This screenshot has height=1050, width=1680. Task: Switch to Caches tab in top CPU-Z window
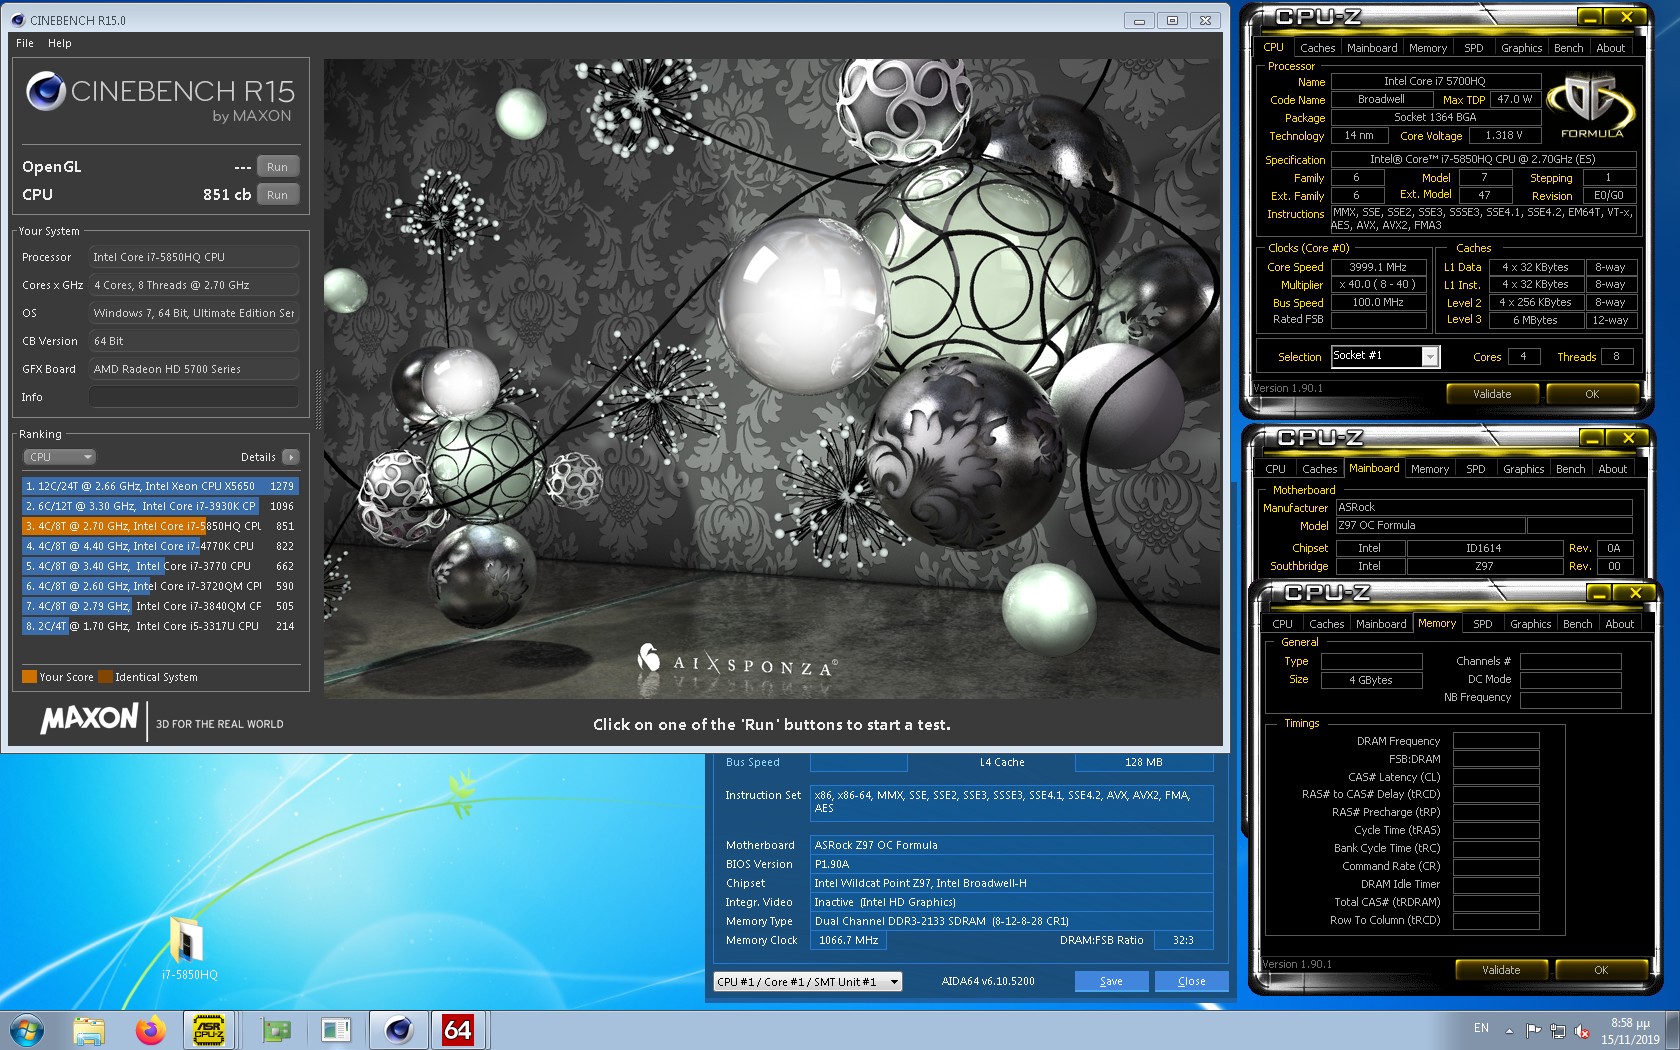click(x=1317, y=48)
